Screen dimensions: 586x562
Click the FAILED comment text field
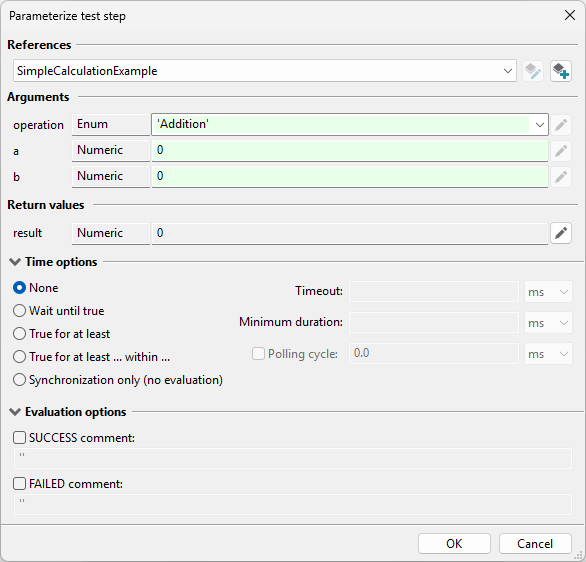coord(293,504)
